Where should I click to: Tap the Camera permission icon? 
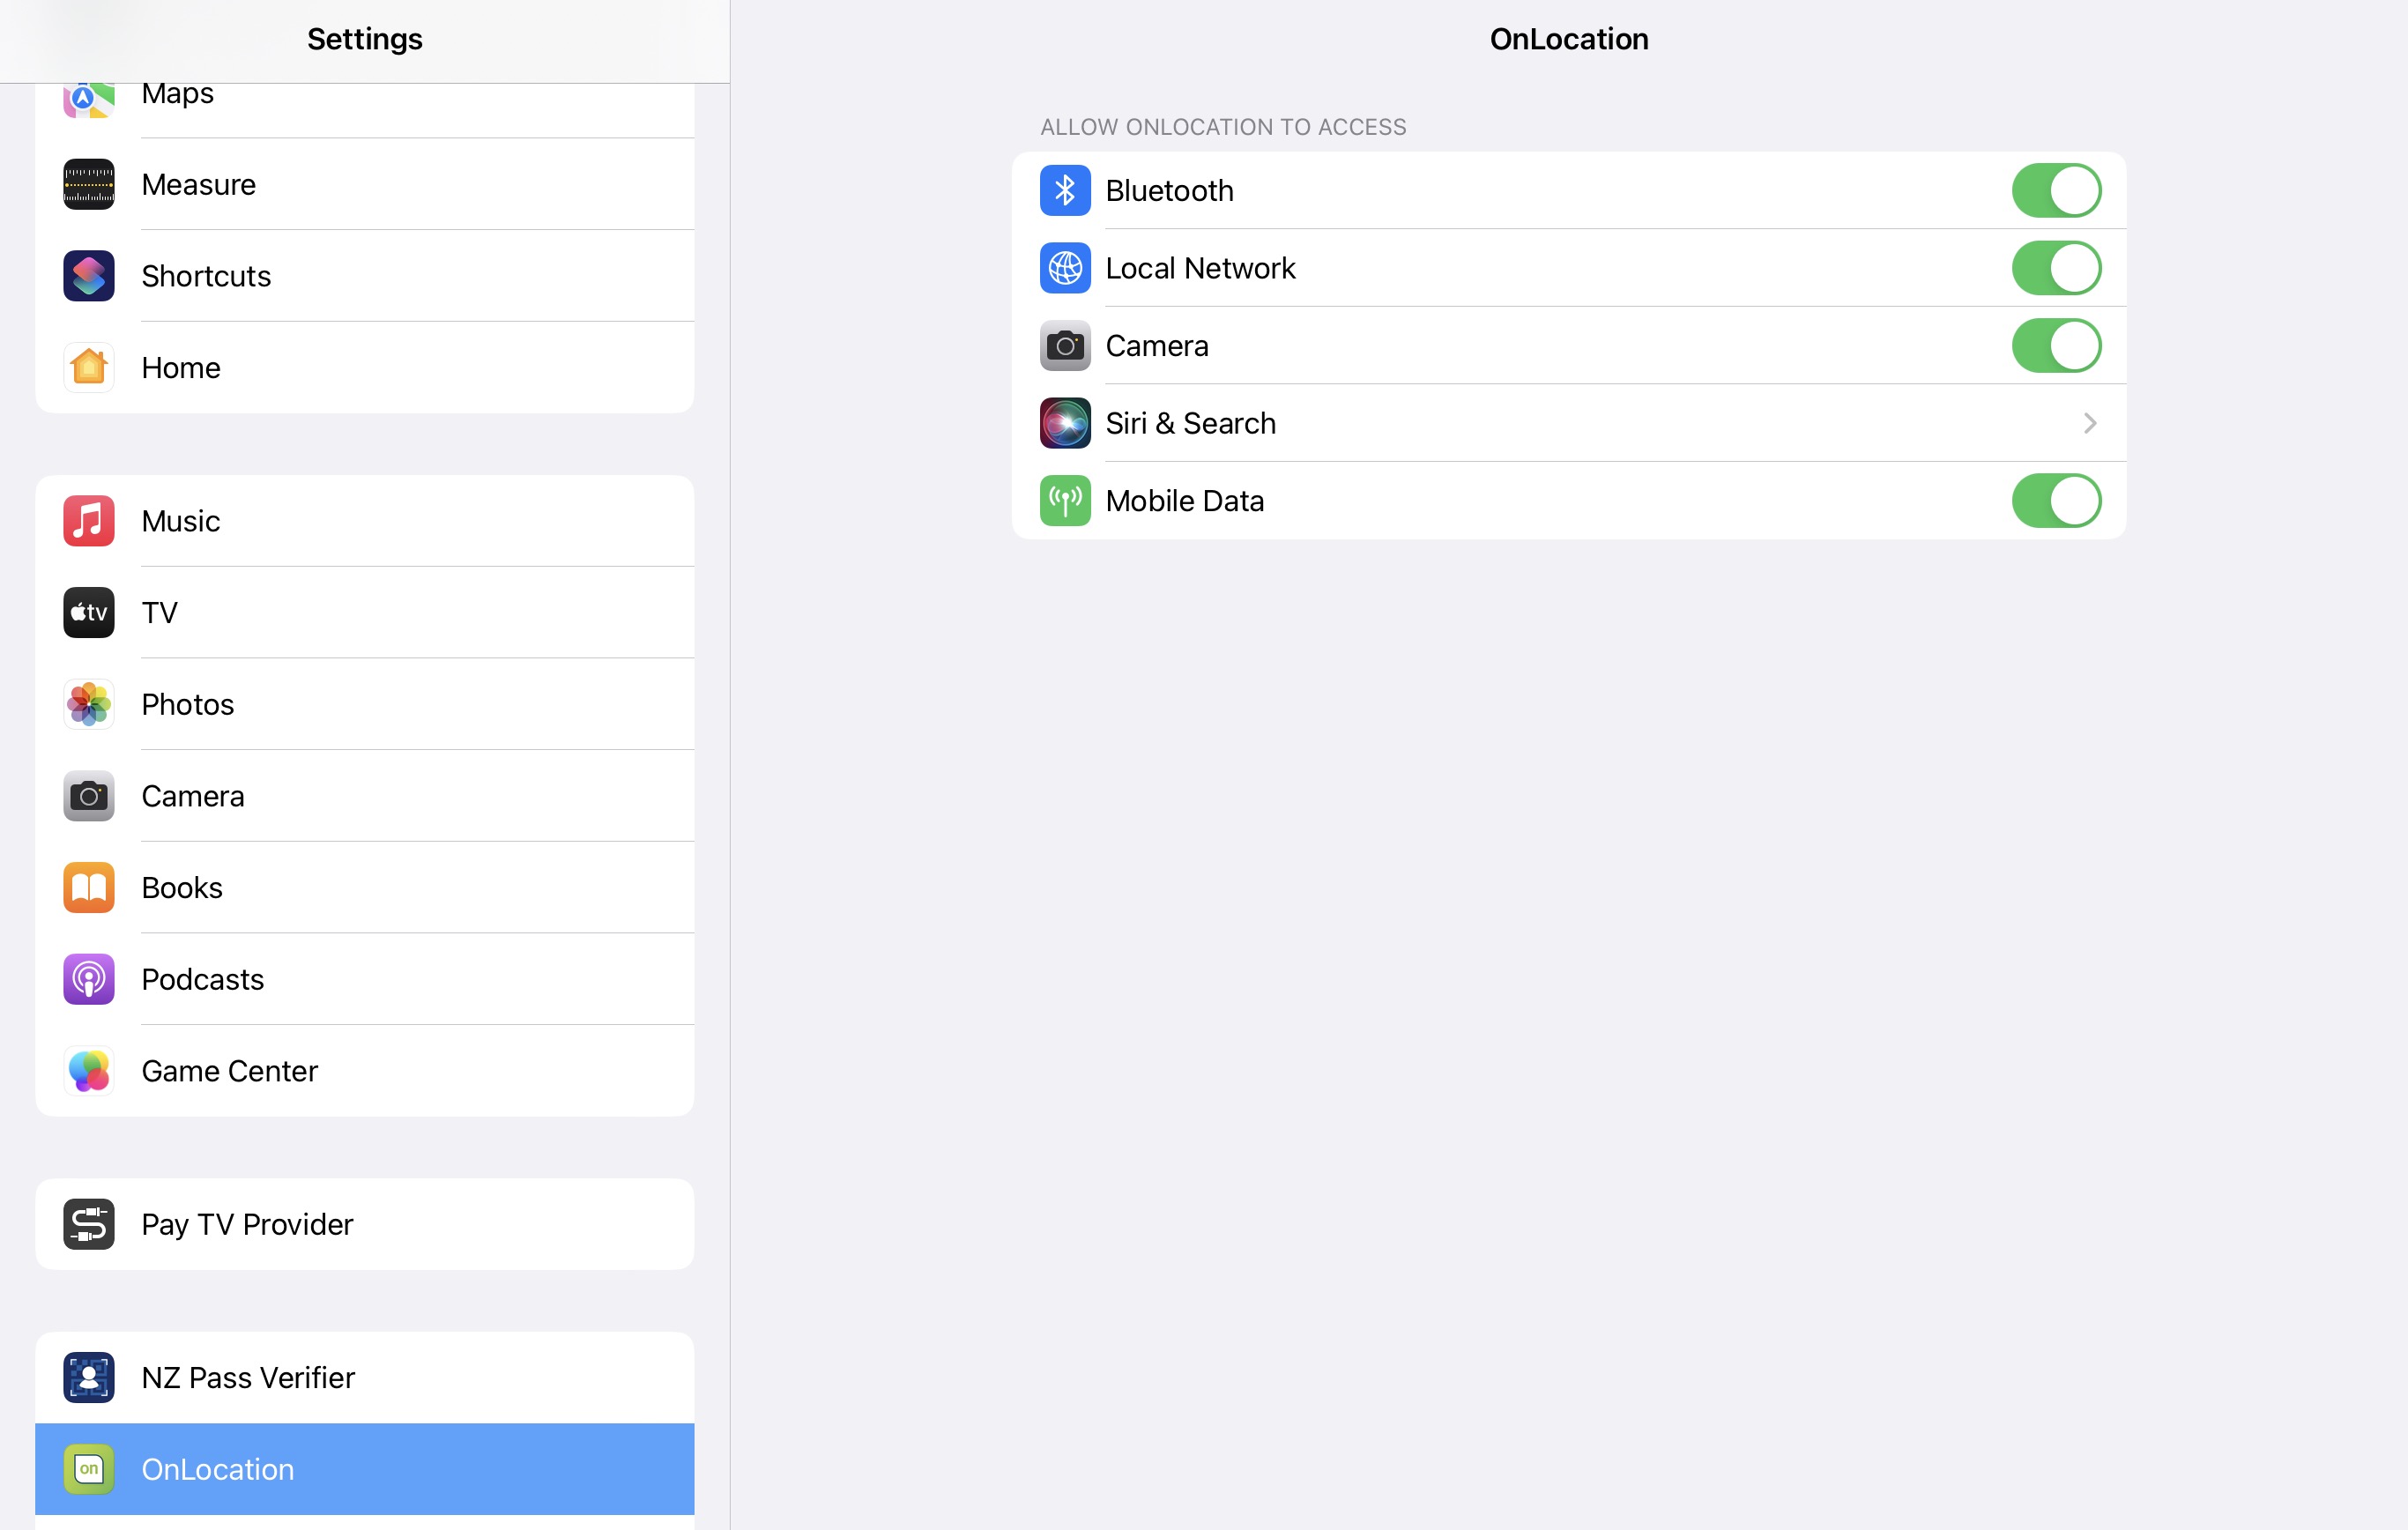pos(1065,346)
